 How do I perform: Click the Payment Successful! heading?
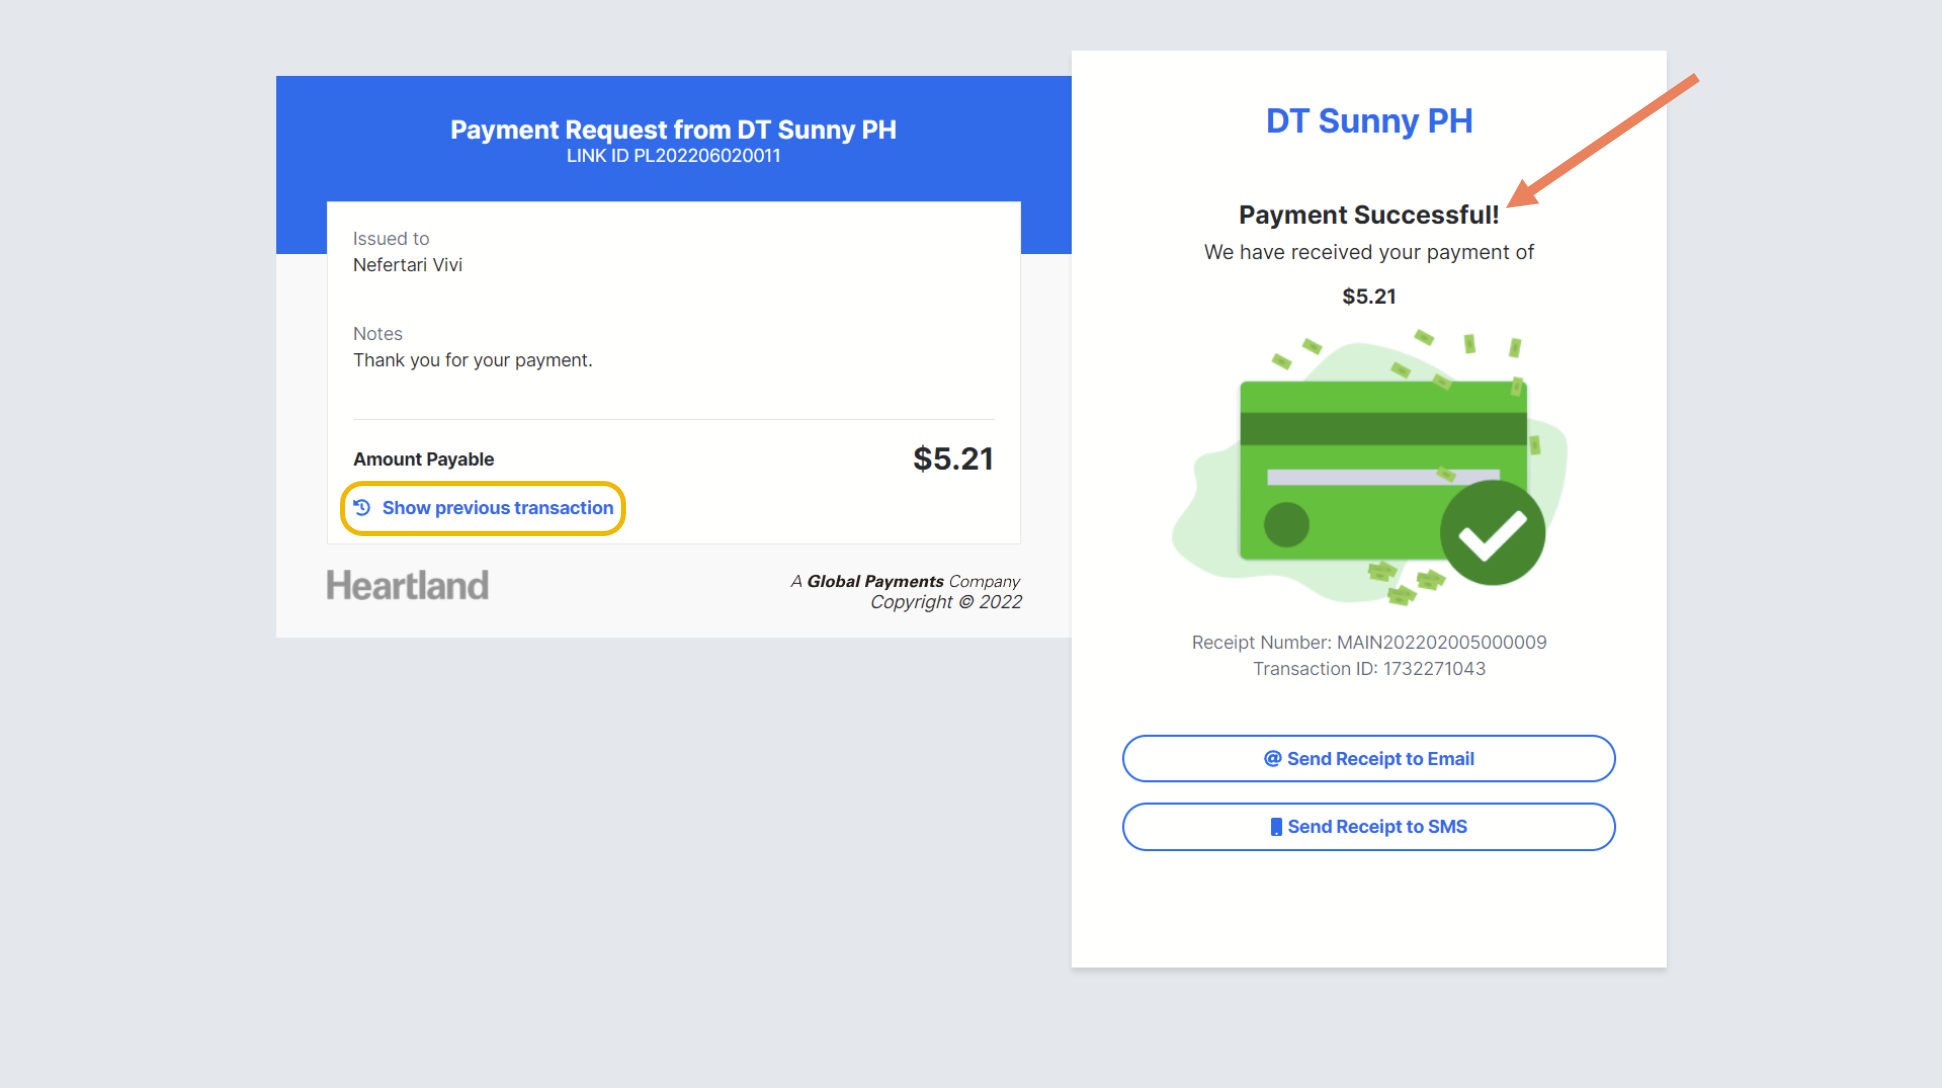point(1368,215)
